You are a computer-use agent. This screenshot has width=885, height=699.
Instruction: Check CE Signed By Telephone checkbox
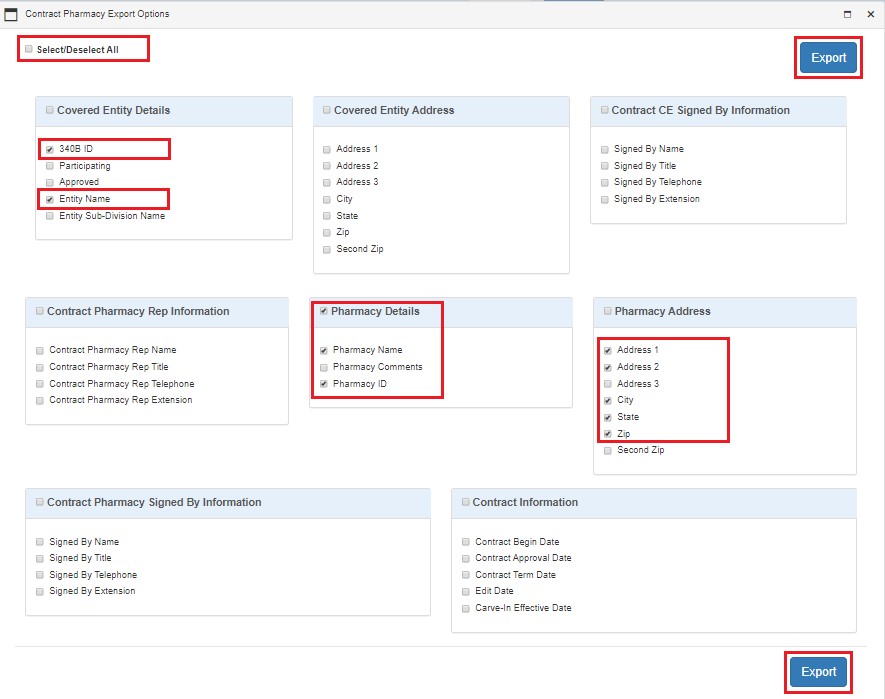click(604, 182)
